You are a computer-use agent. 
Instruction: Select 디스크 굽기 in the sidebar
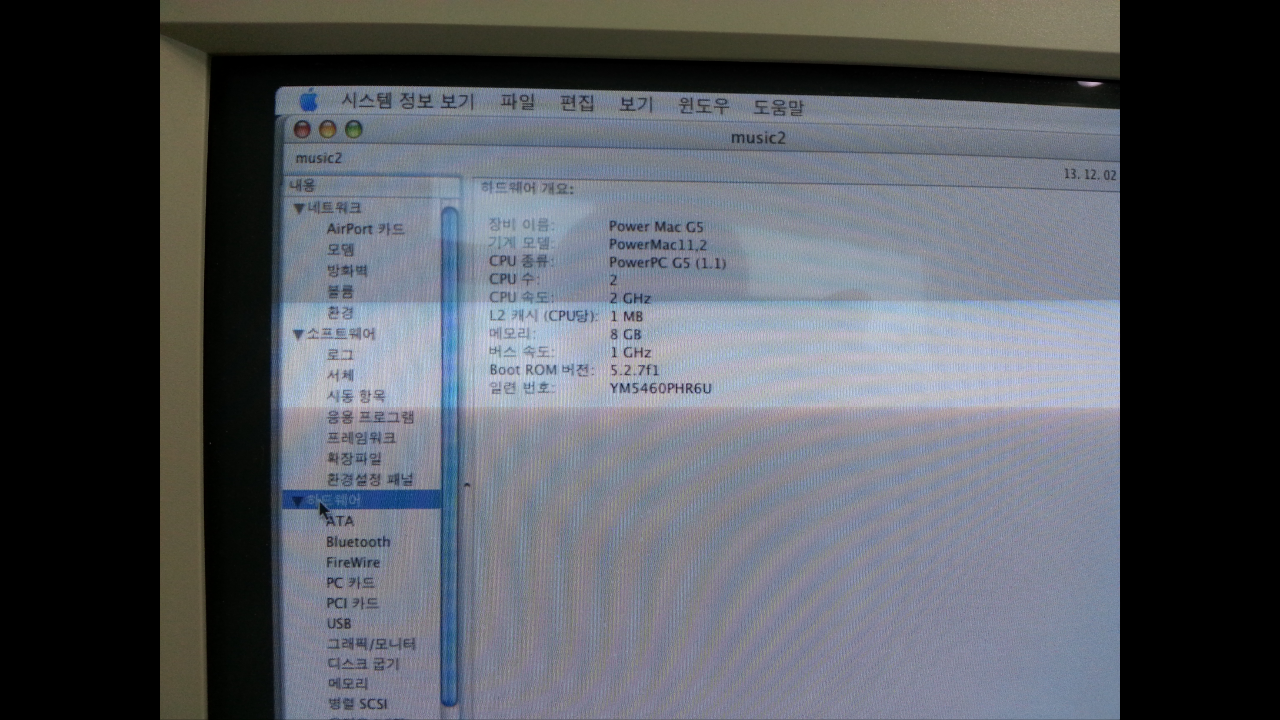click(x=363, y=664)
